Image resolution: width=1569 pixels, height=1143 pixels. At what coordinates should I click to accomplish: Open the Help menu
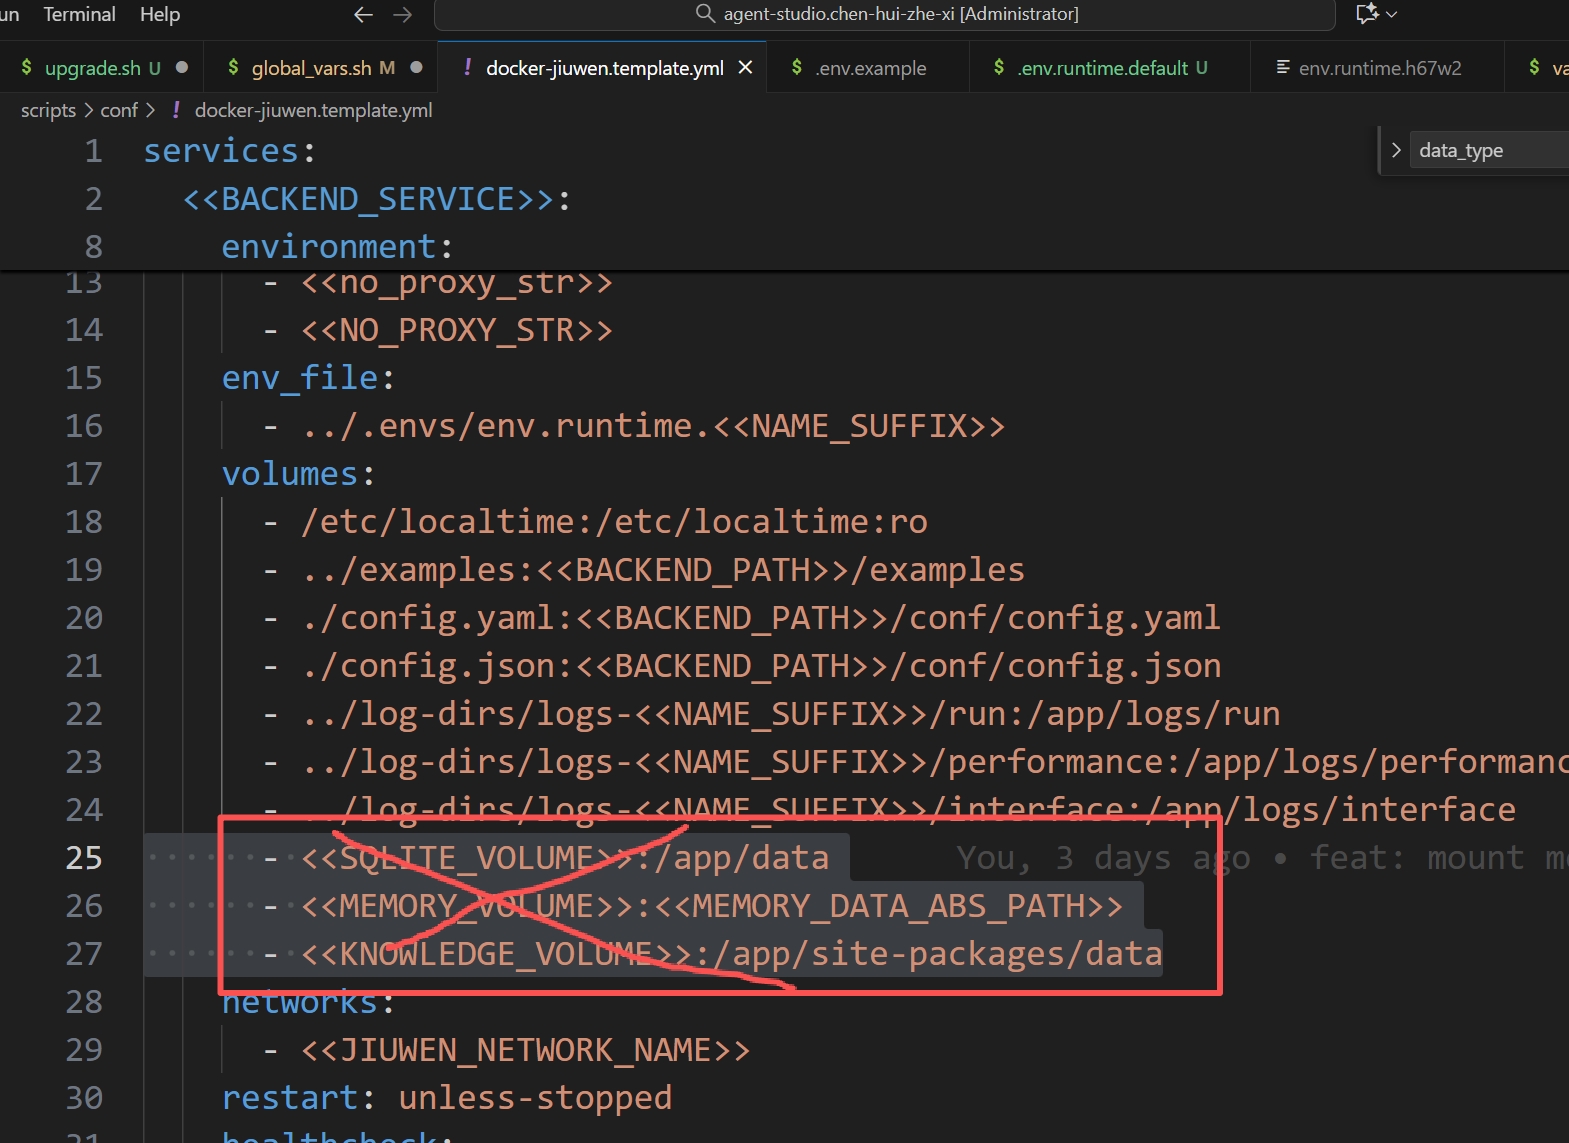pos(160,14)
